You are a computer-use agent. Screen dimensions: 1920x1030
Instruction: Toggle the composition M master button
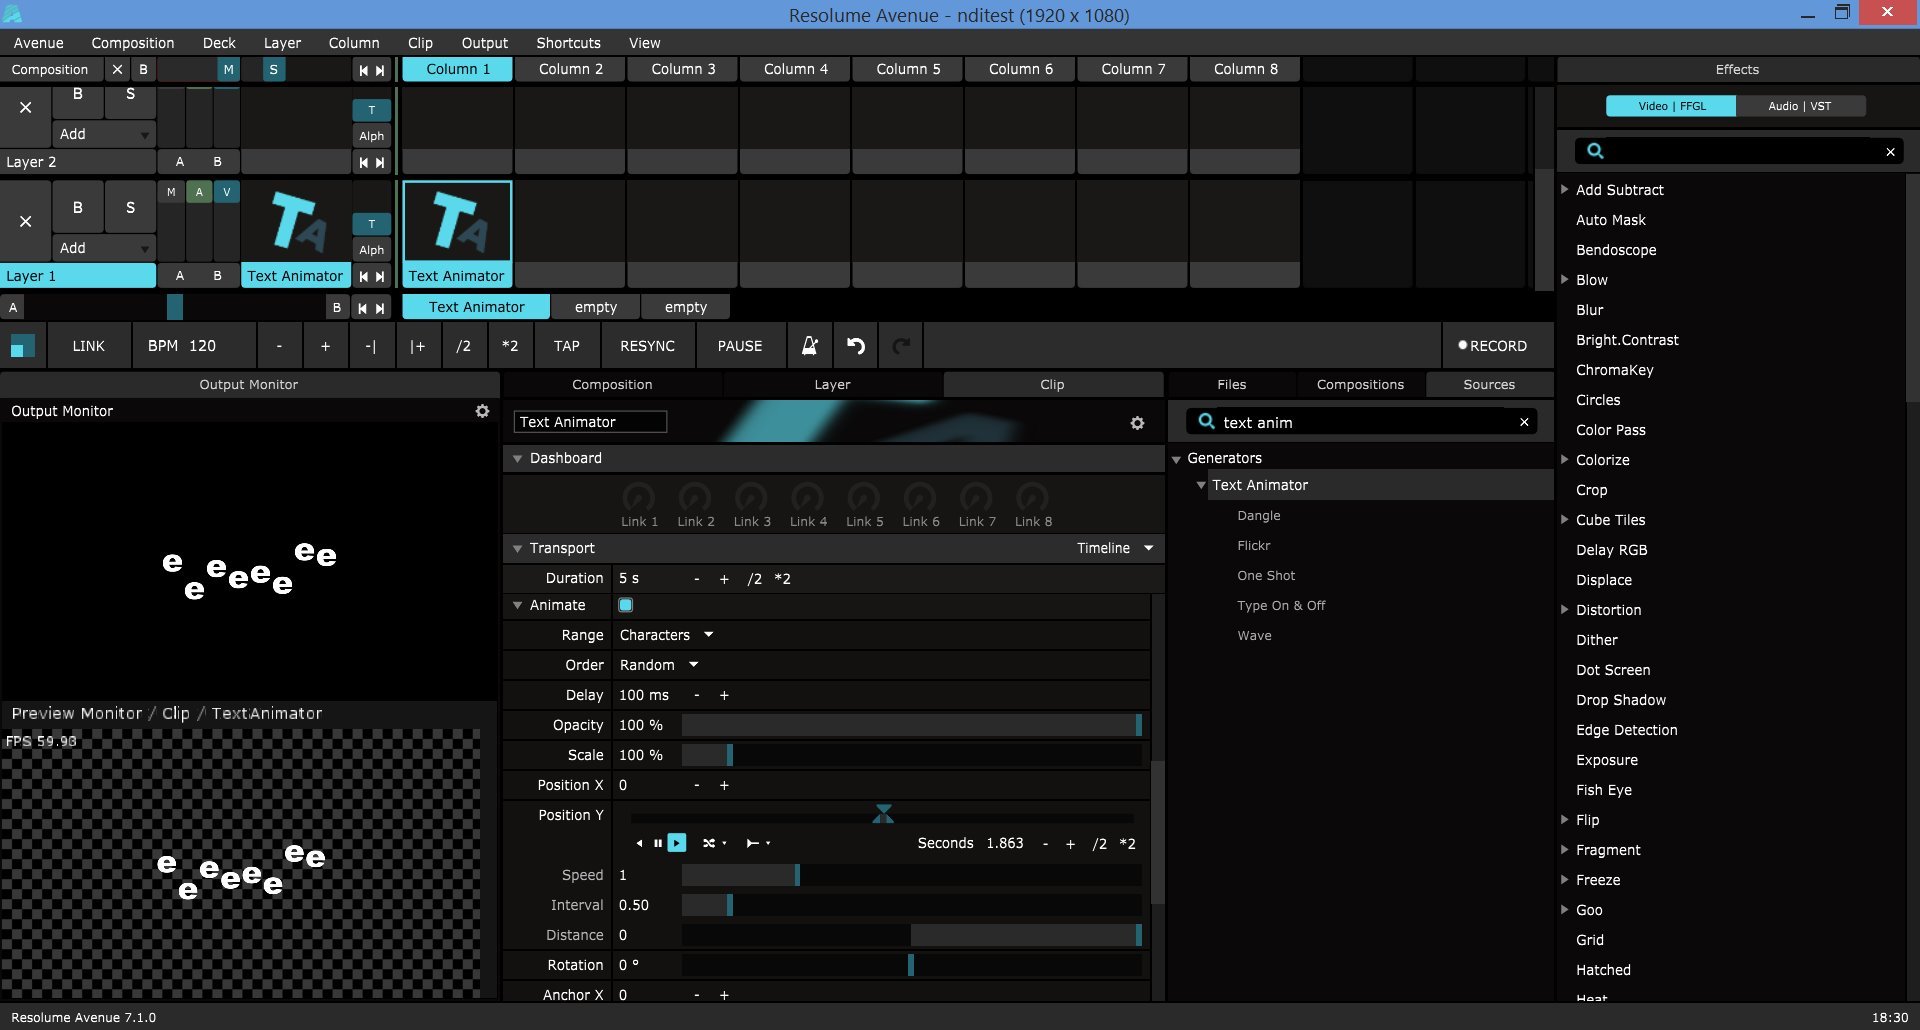tap(229, 69)
